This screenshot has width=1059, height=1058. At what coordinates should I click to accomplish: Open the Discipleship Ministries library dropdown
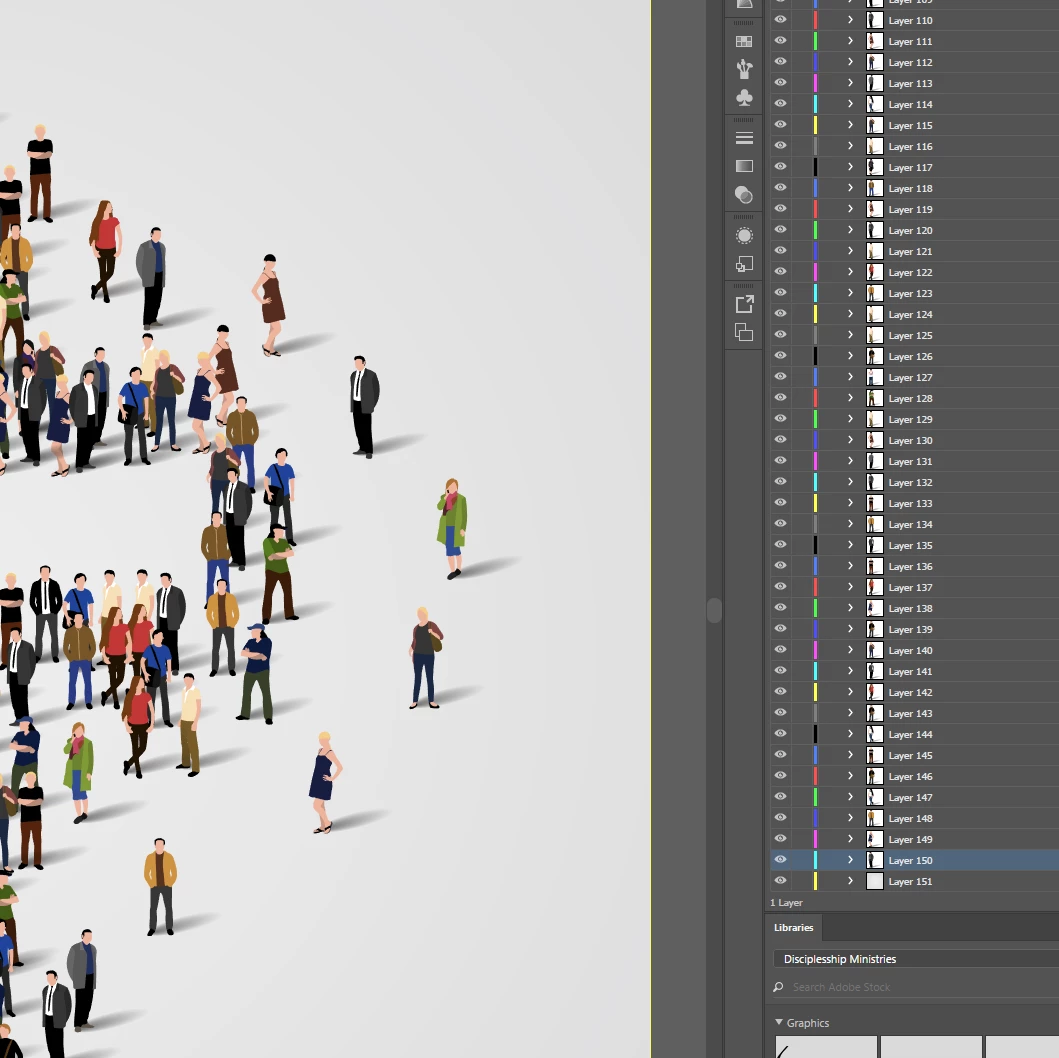pyautogui.click(x=916, y=959)
